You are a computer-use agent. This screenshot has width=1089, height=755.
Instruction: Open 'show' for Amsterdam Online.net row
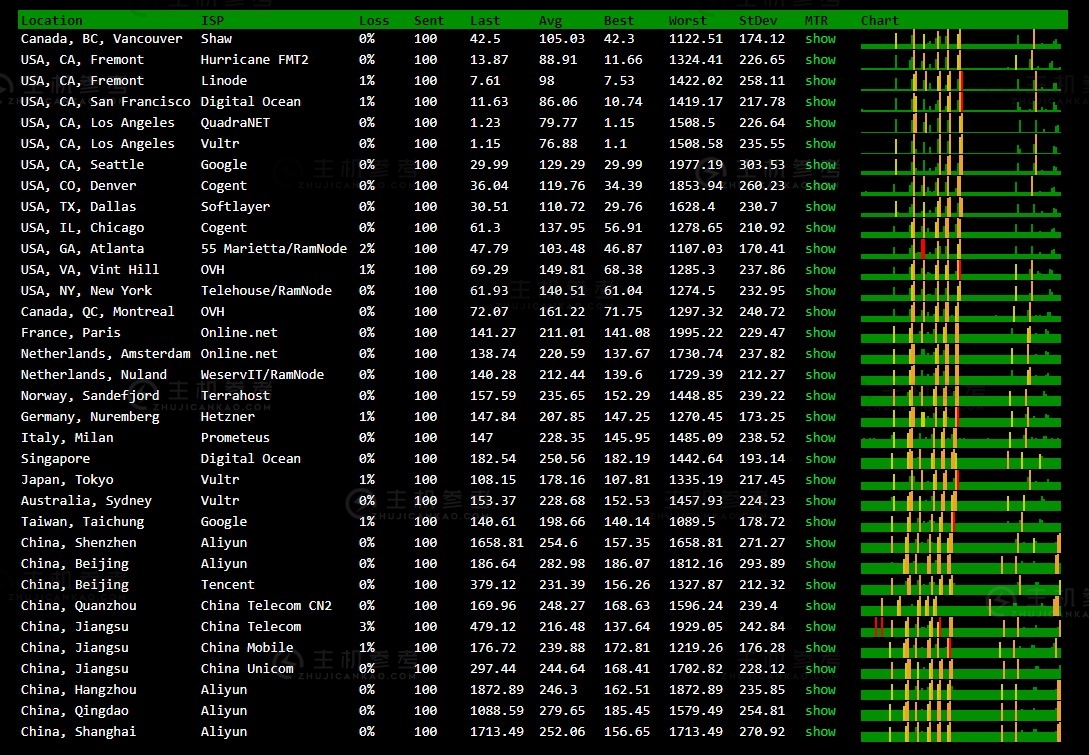coord(820,354)
